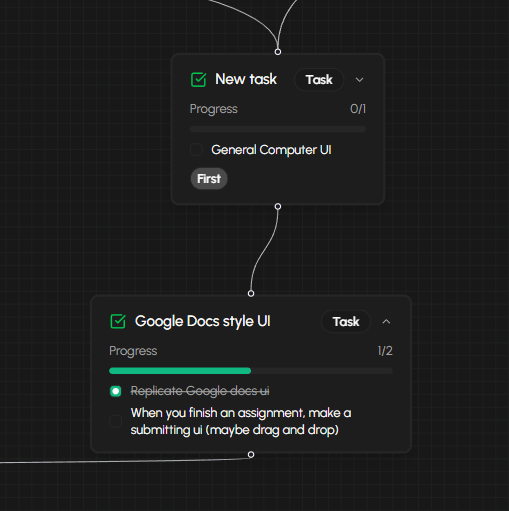This screenshot has height=511, width=509.
Task: Click the green check icon beside New task
Action: pos(198,80)
